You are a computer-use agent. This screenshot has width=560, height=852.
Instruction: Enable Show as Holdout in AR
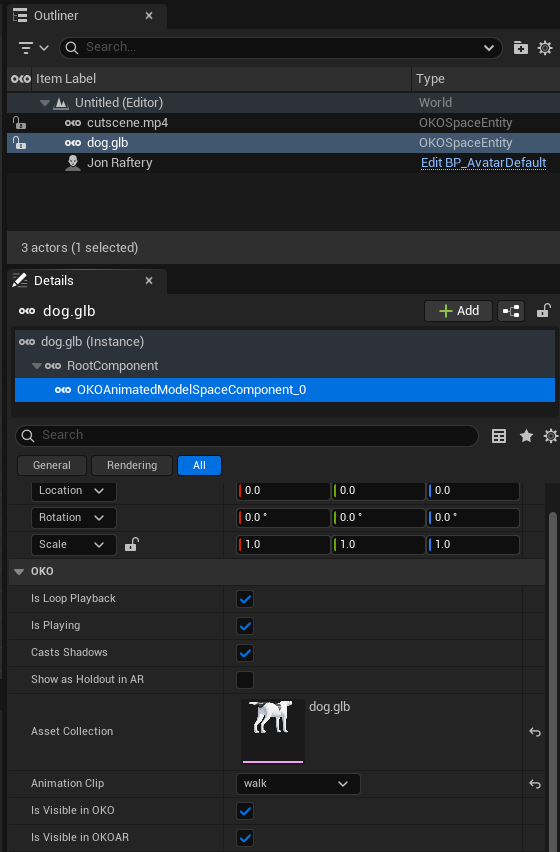(x=245, y=680)
